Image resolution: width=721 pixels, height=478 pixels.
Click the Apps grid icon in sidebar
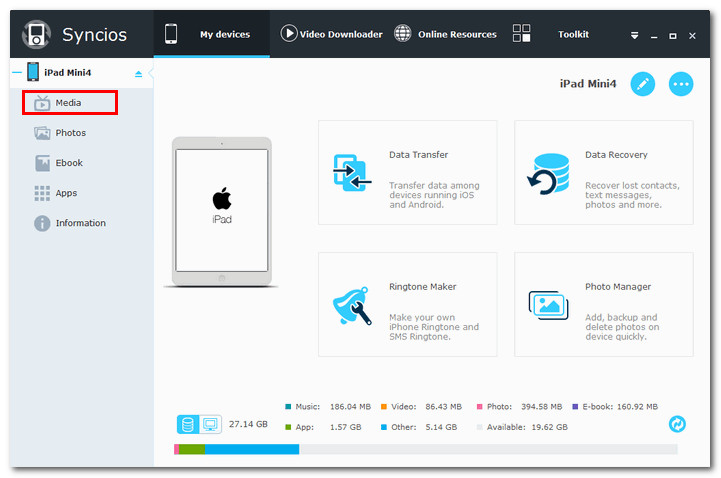pos(42,193)
